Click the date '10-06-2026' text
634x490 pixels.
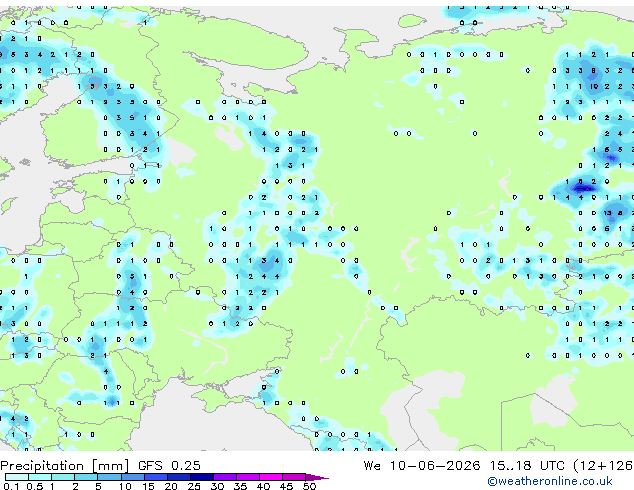(x=435, y=466)
